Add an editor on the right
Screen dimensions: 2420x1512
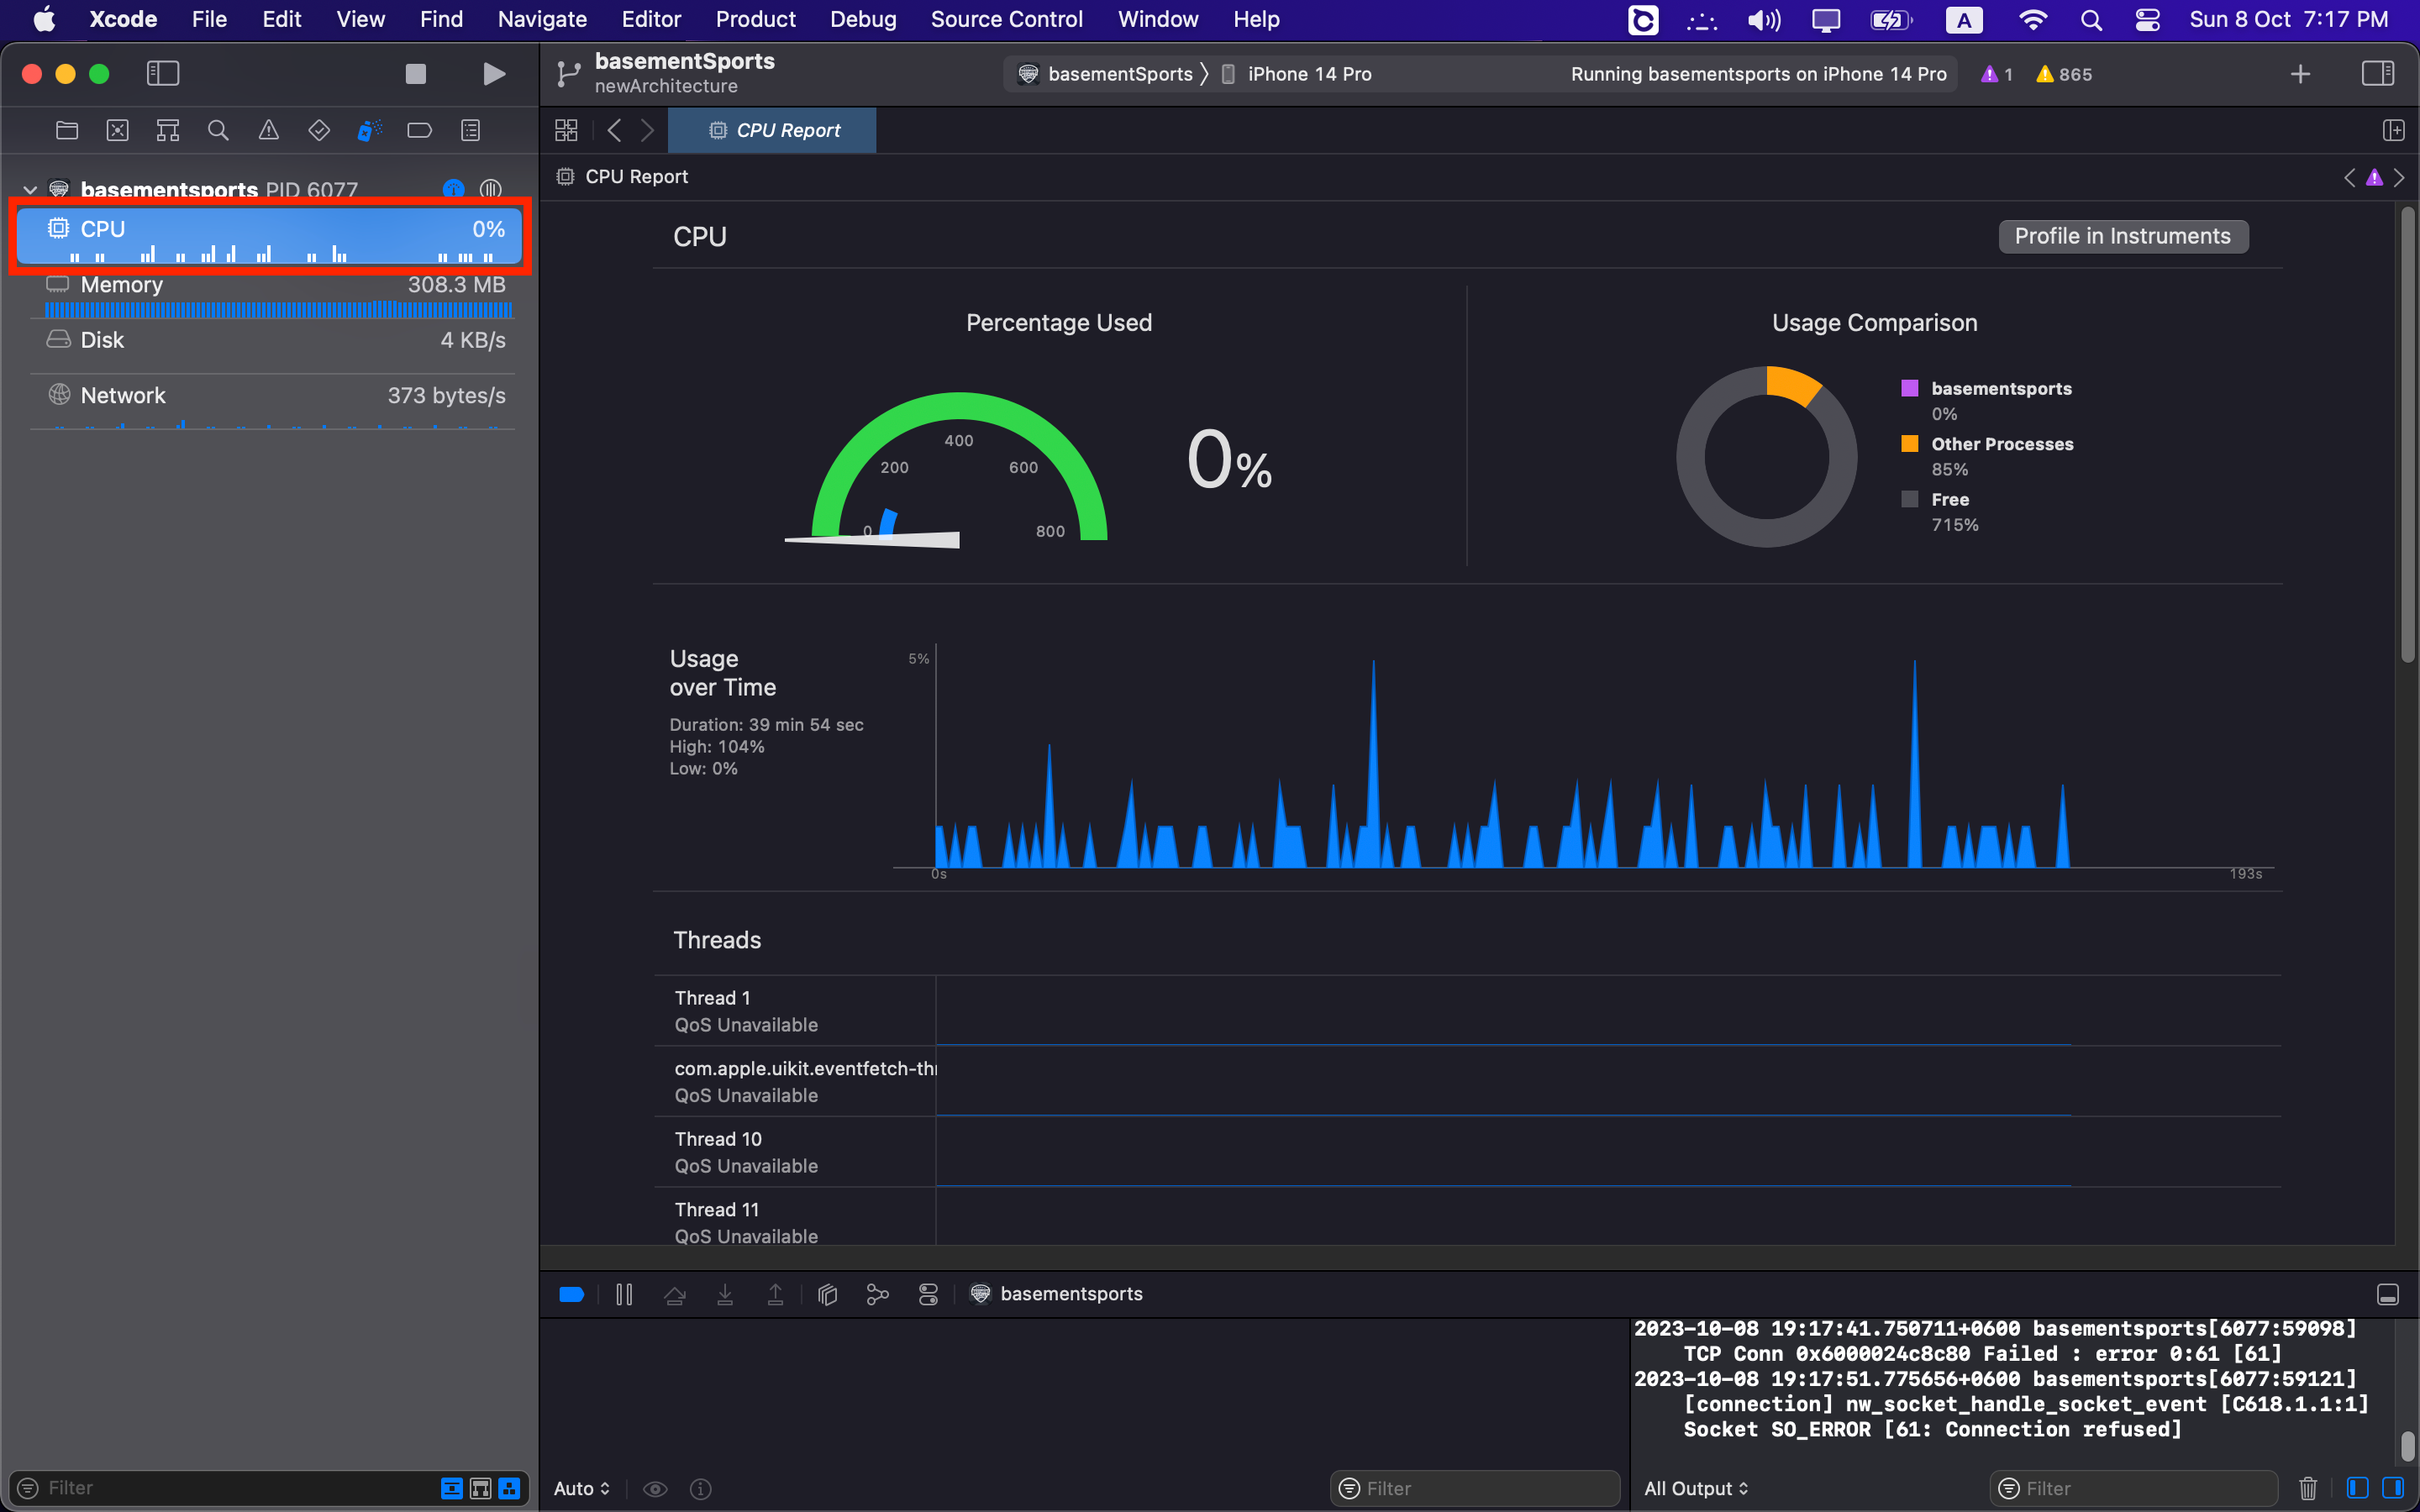(x=2393, y=130)
